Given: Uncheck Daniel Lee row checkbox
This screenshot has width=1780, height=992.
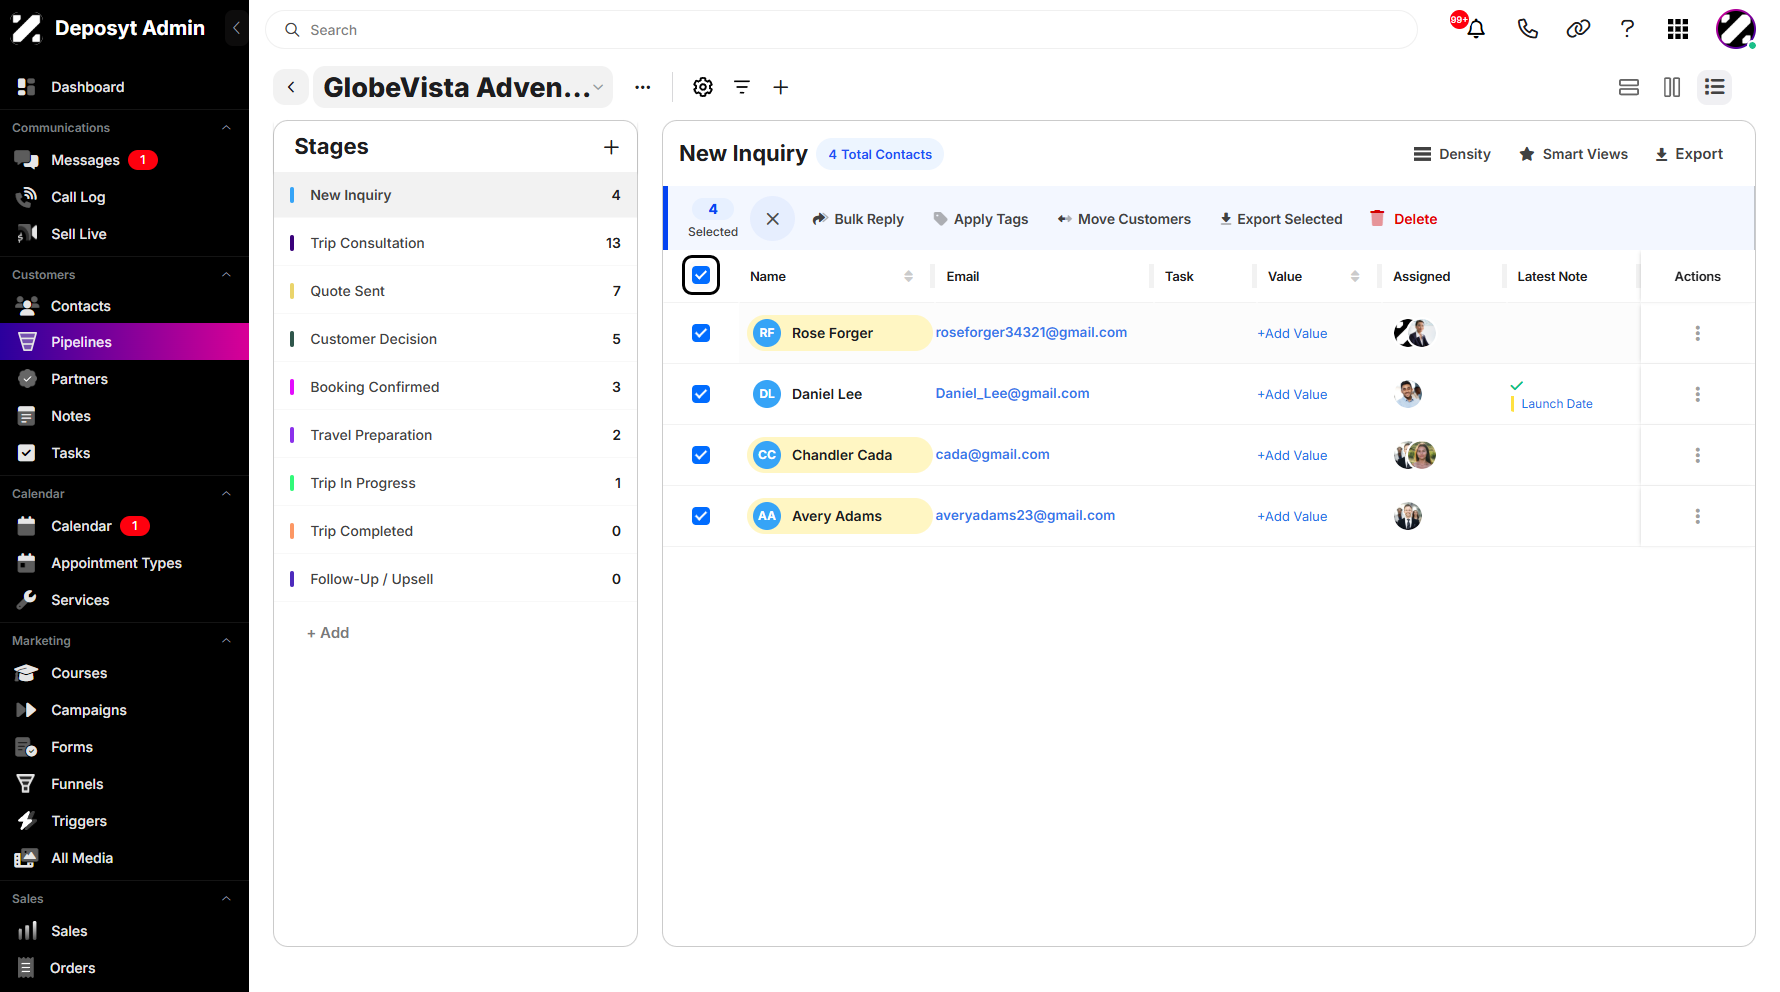Looking at the screenshot, I should [701, 394].
